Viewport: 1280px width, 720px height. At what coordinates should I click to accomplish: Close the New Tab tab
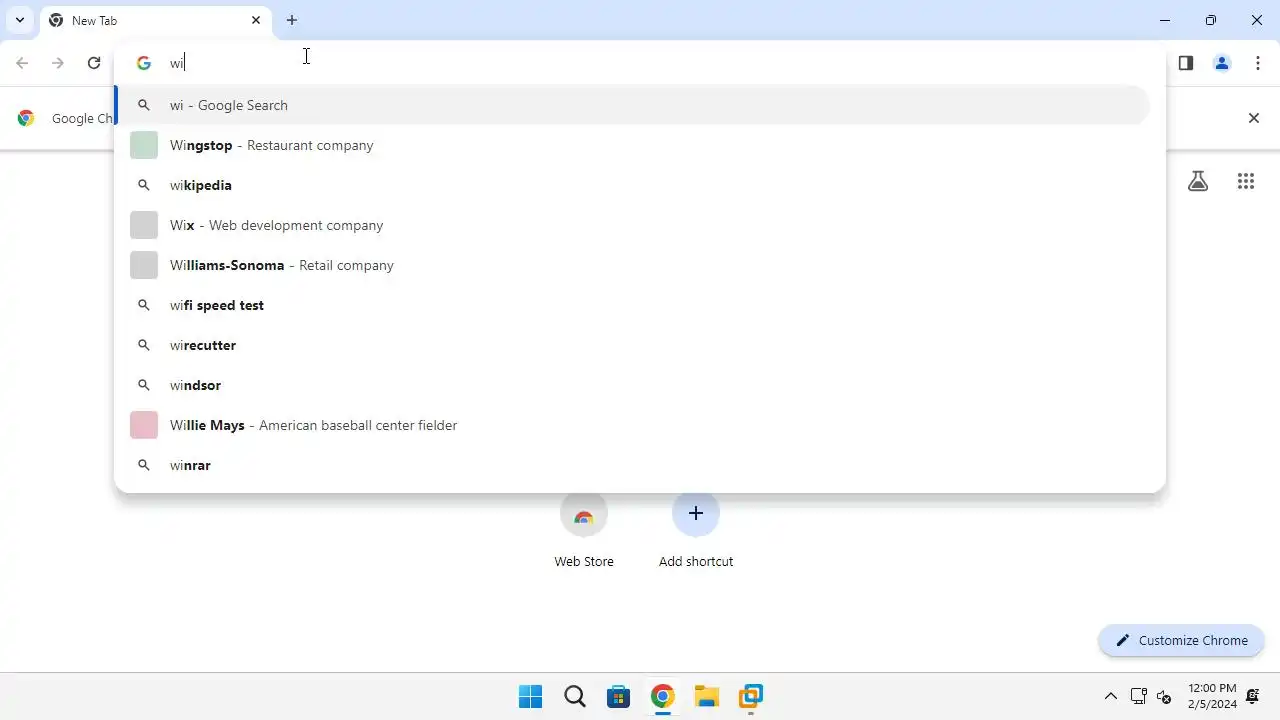256,20
